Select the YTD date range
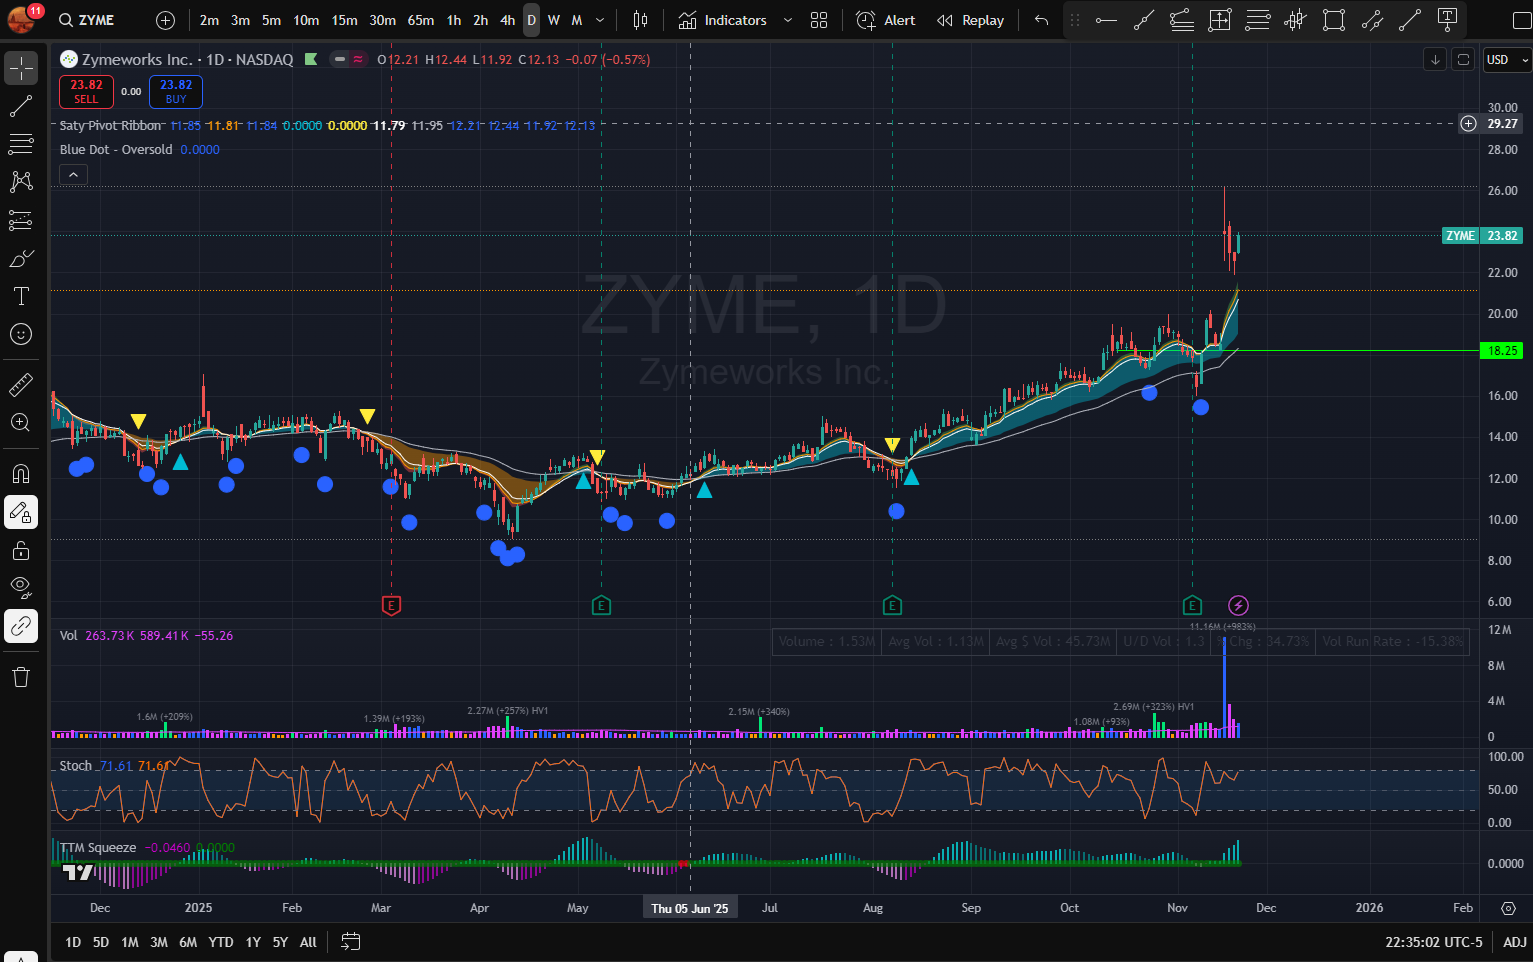This screenshot has height=962, width=1533. coord(221,942)
